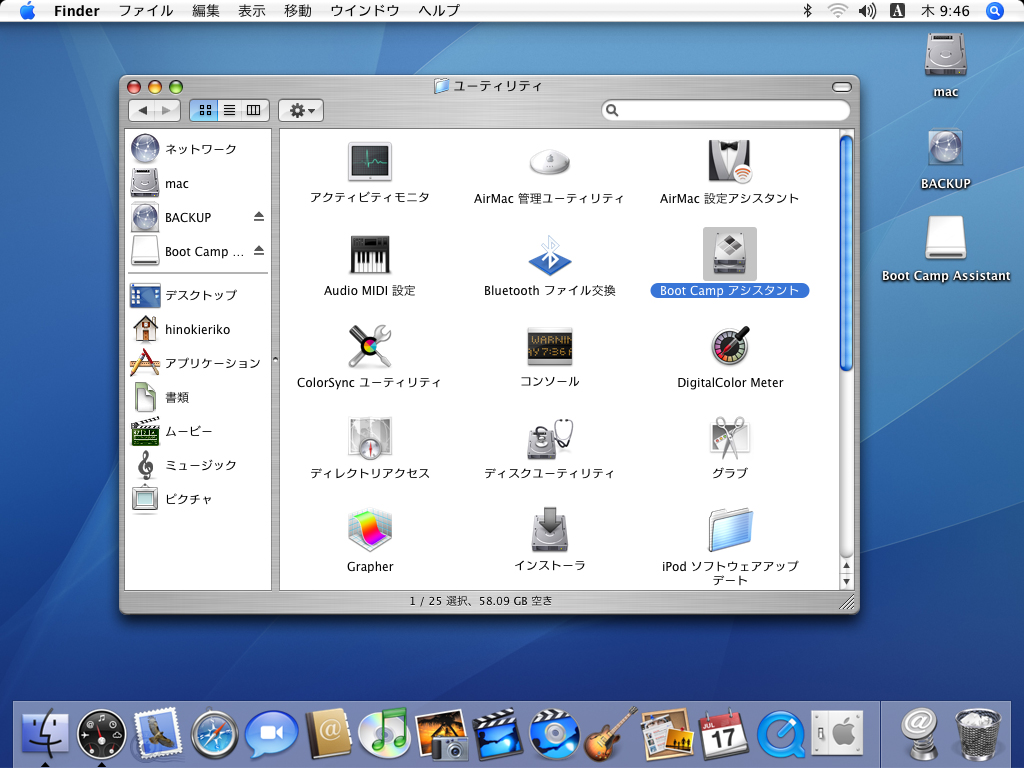Open the DigitalColor Meter utility
1024x768 pixels.
pyautogui.click(x=730, y=347)
